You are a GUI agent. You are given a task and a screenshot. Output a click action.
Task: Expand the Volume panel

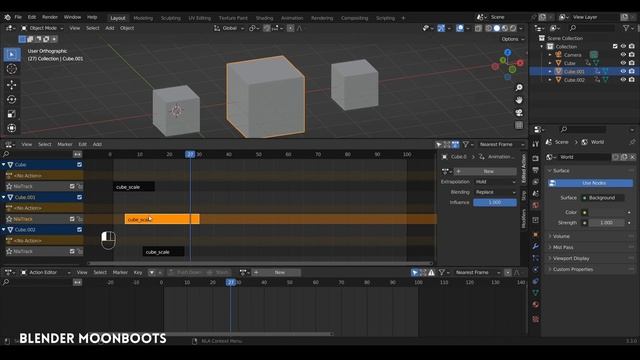pyautogui.click(x=561, y=236)
